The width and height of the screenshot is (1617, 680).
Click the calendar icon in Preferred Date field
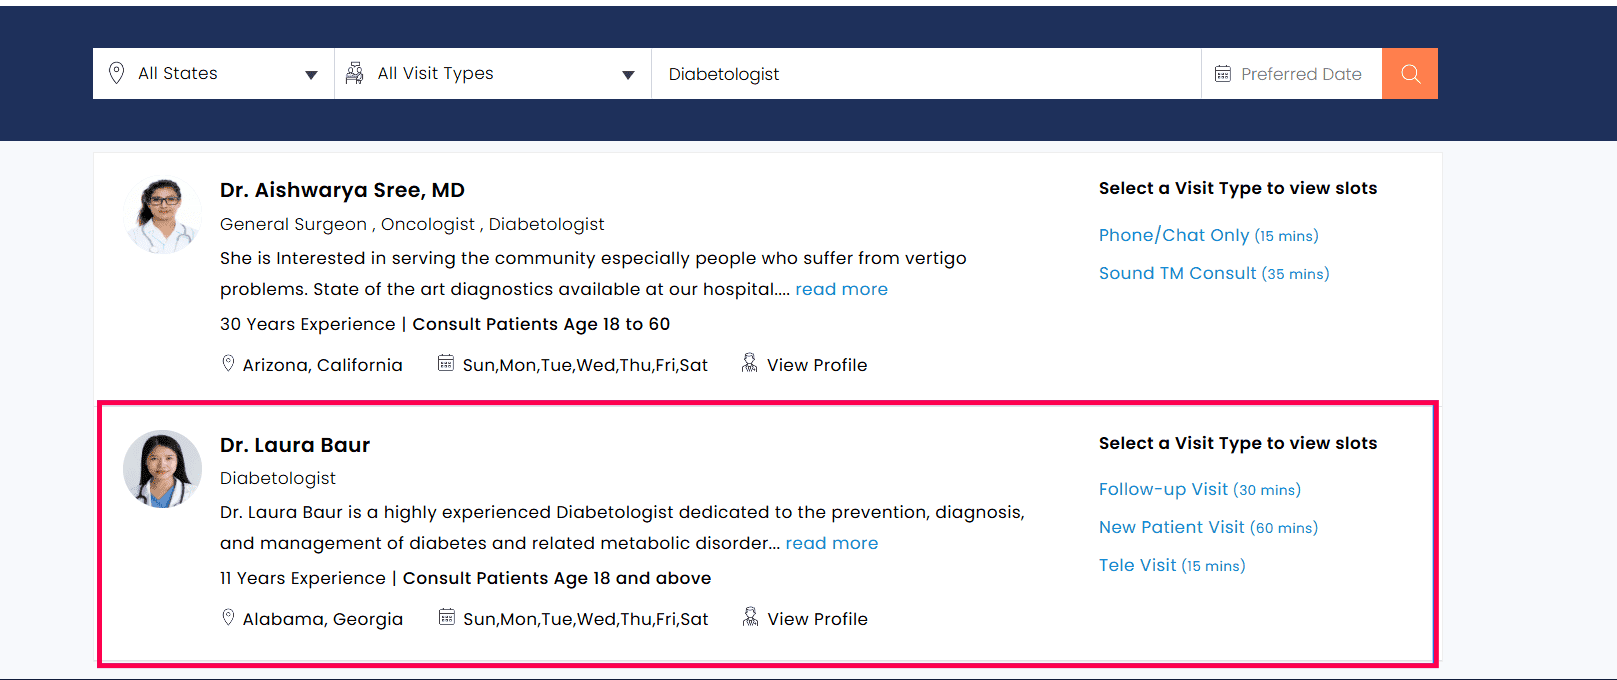tap(1223, 74)
